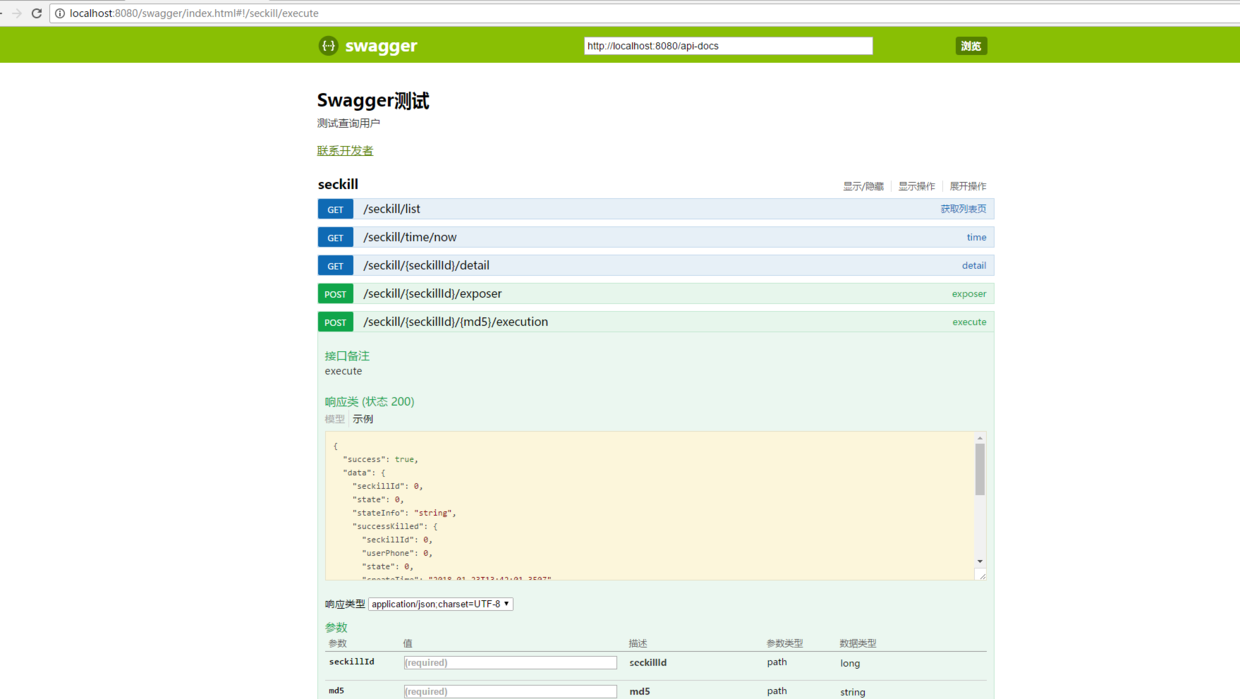1240x699 pixels.
Task: Click the 参数 section heading
Action: (336, 628)
